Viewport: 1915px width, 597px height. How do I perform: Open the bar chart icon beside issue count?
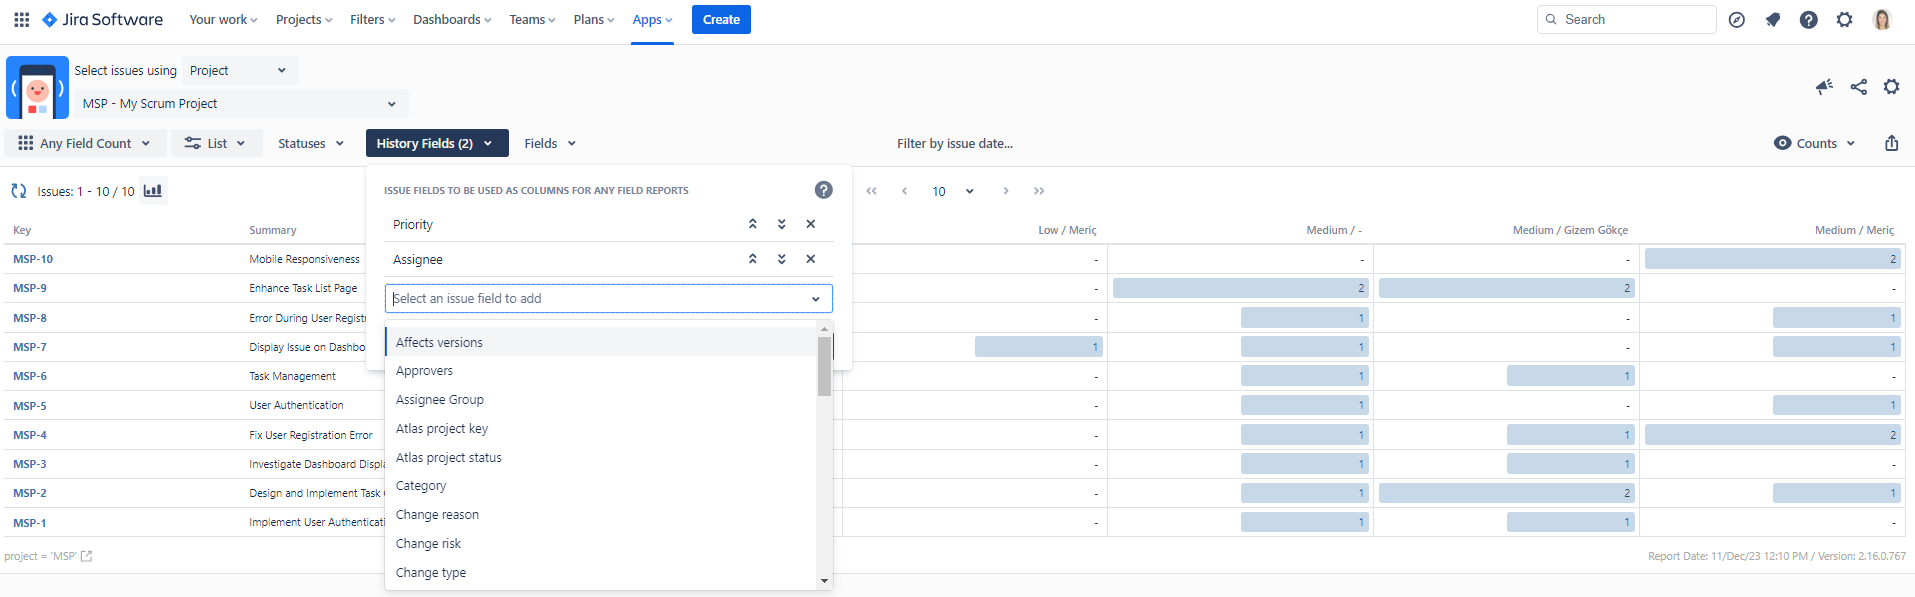click(152, 191)
